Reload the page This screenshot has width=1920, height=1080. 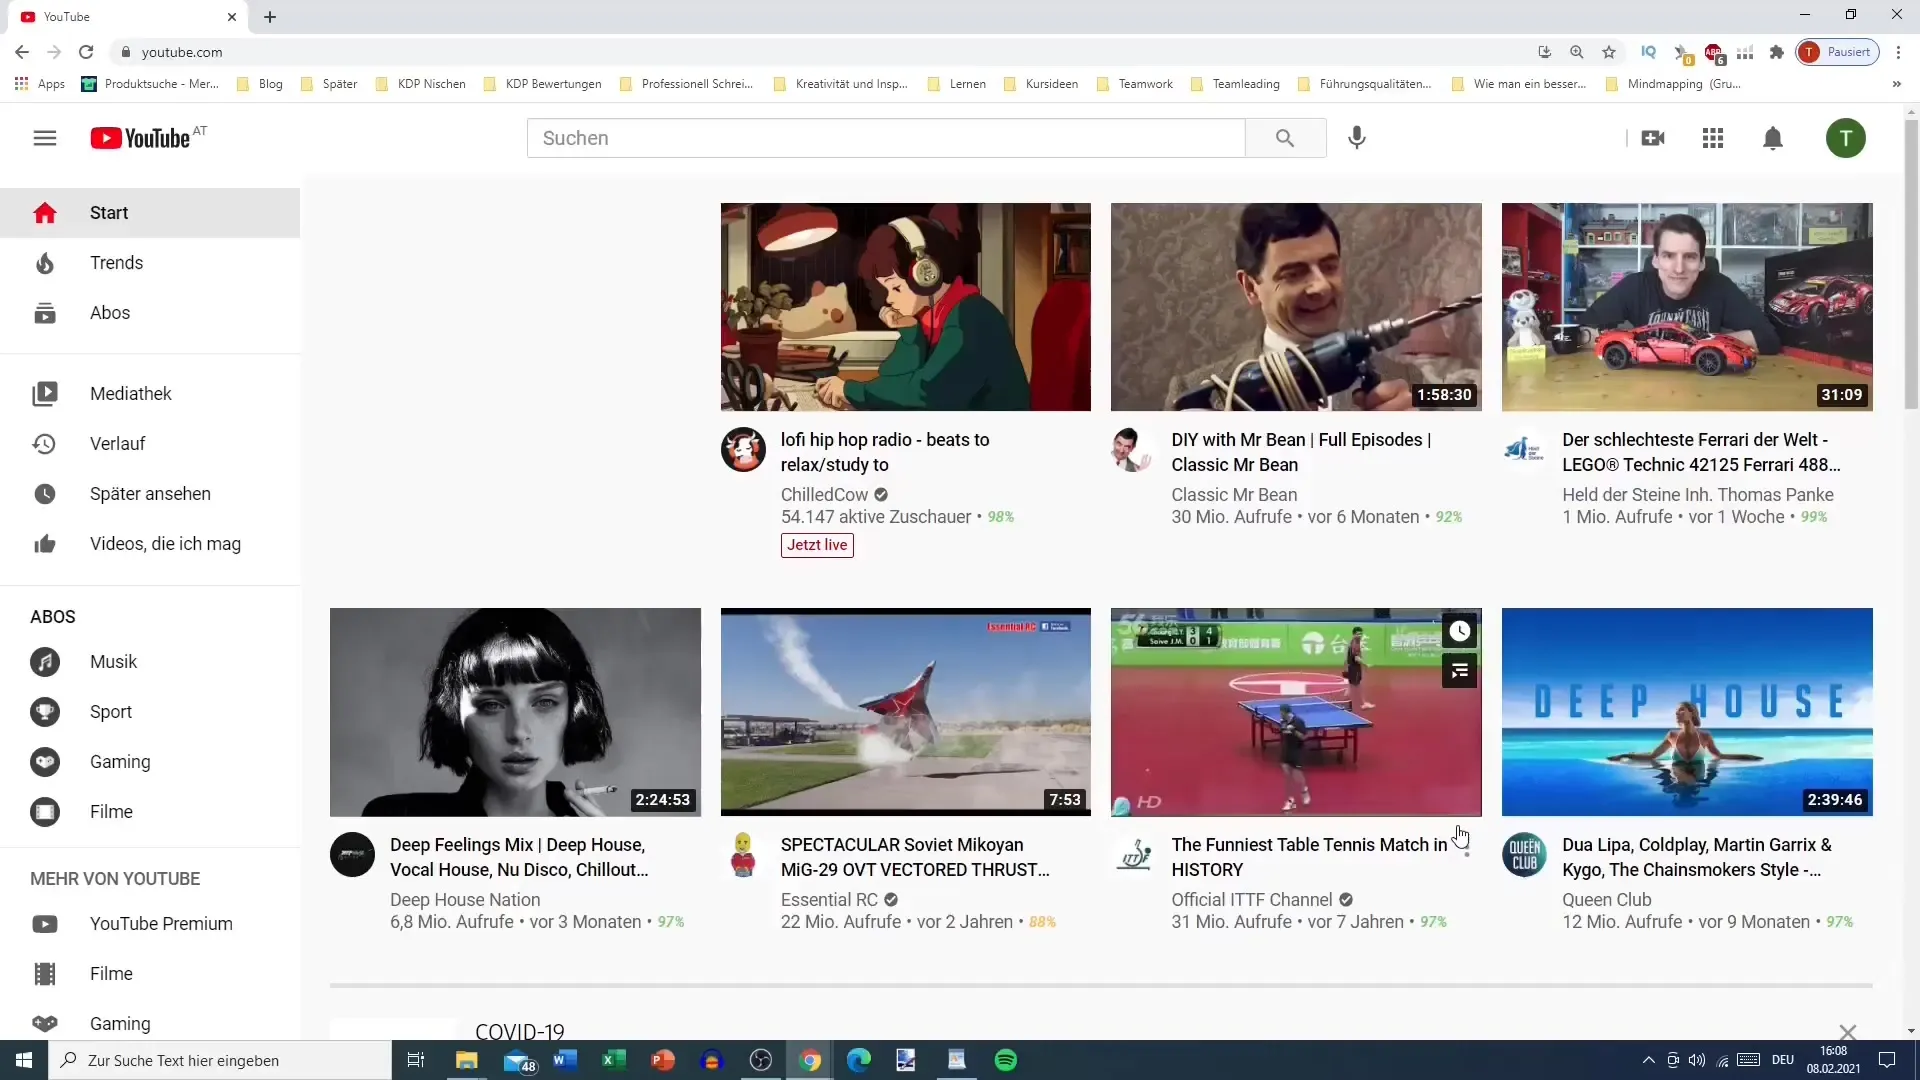(86, 52)
